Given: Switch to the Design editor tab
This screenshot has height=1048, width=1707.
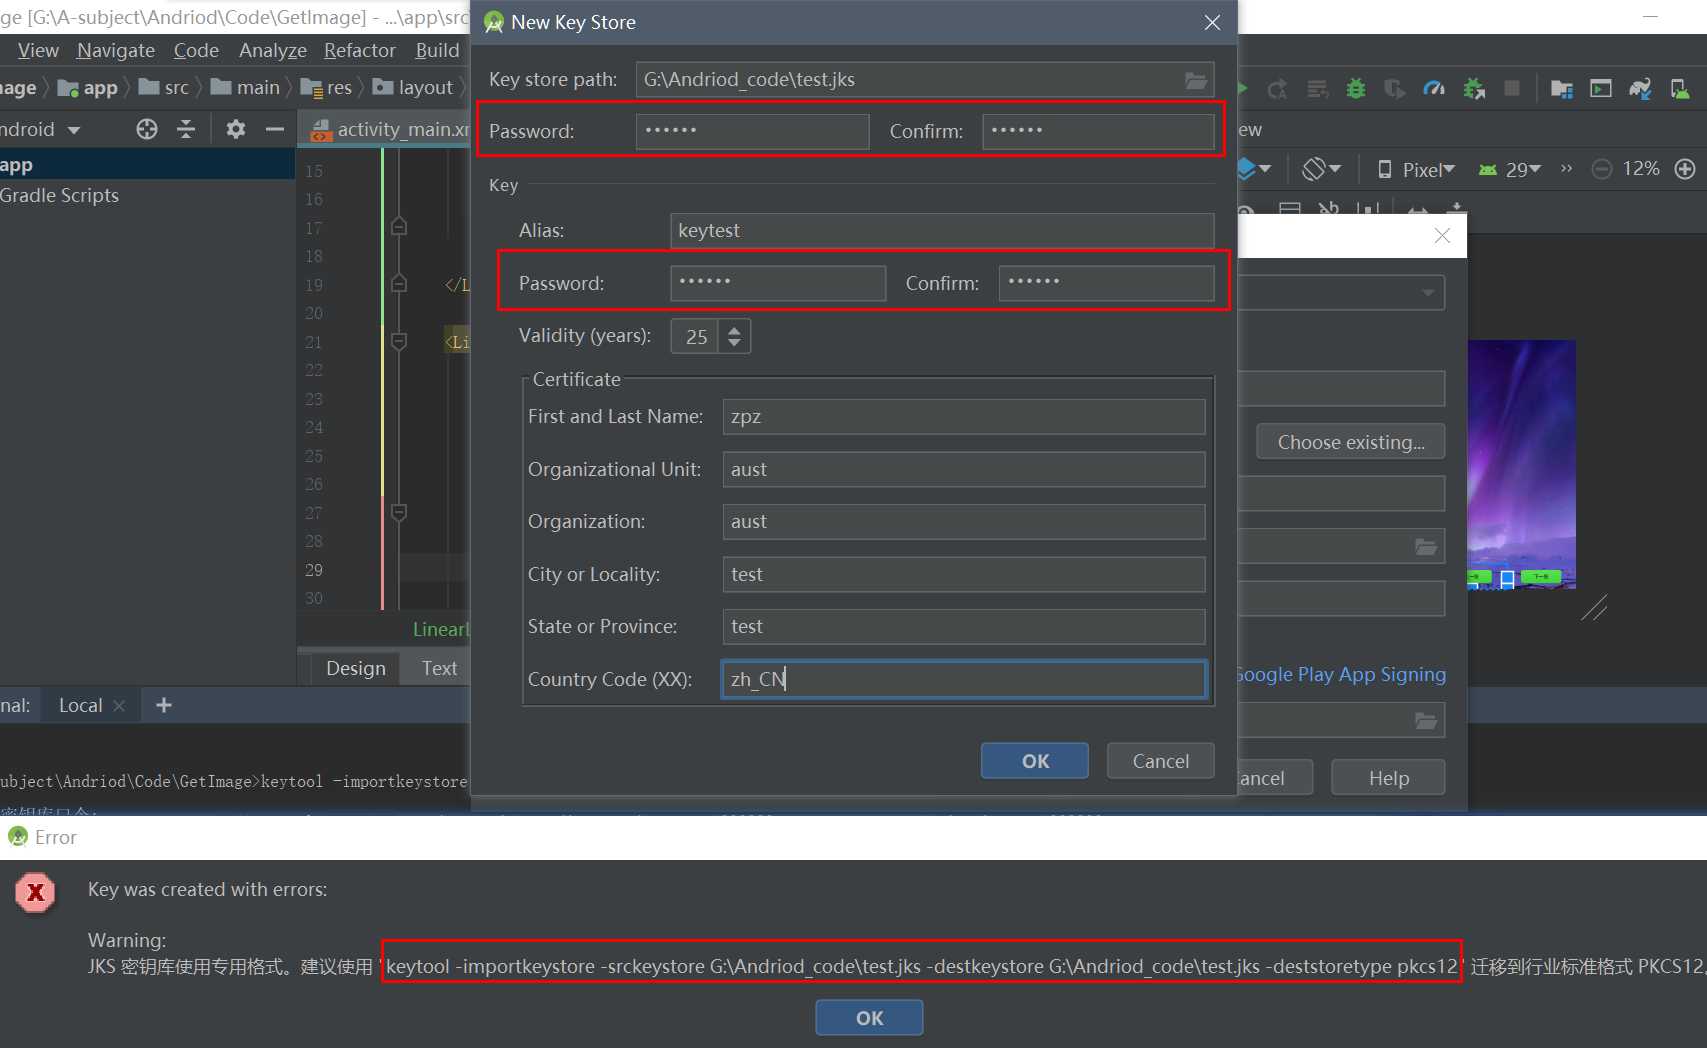Looking at the screenshot, I should tap(355, 668).
